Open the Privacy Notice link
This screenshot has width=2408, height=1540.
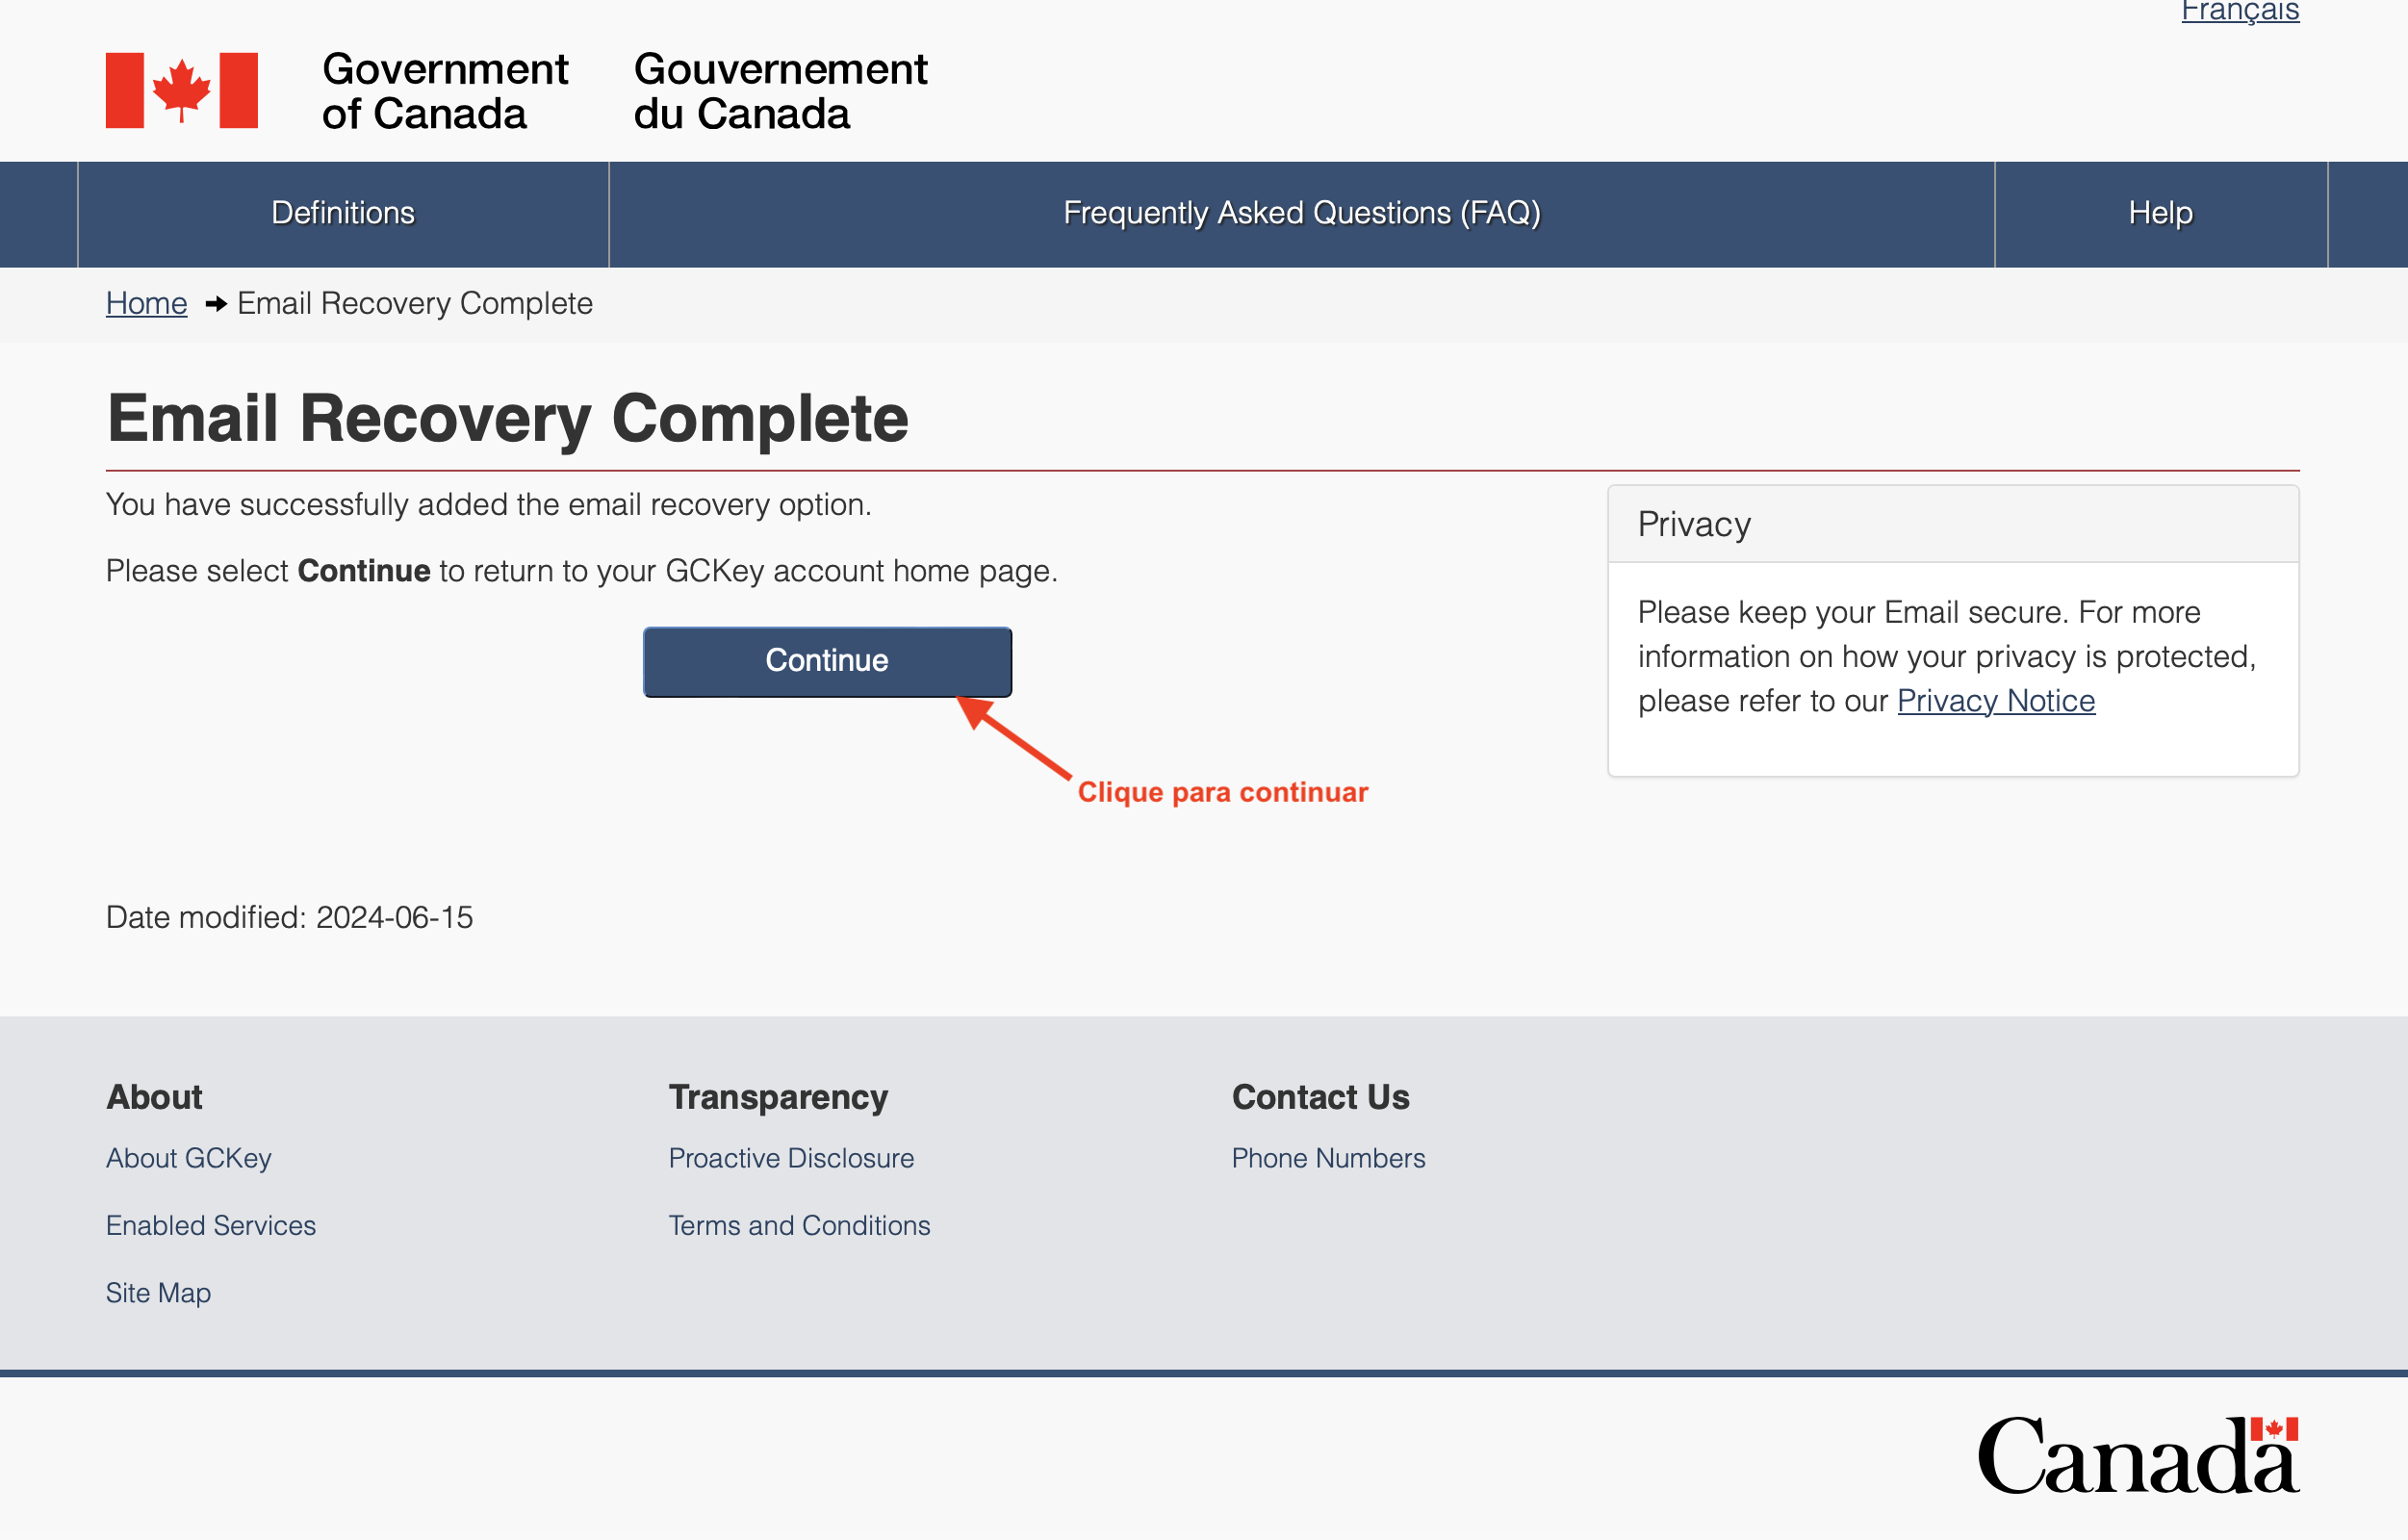[x=1995, y=701]
